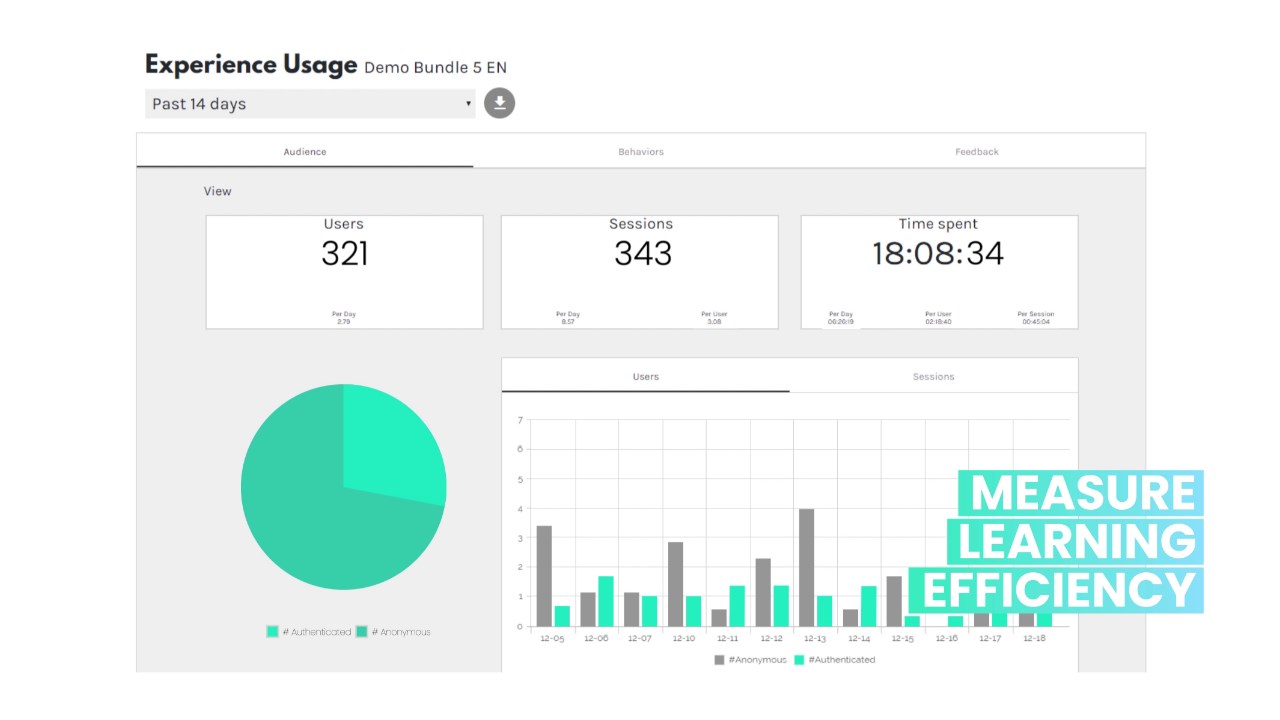Screen dimensions: 1280x720
Task: Click the green authenticated bar for 12-11
Action: click(737, 606)
